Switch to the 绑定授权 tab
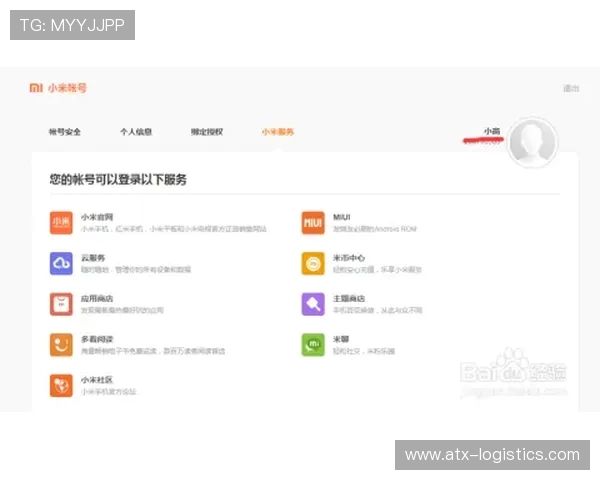 (x=207, y=132)
